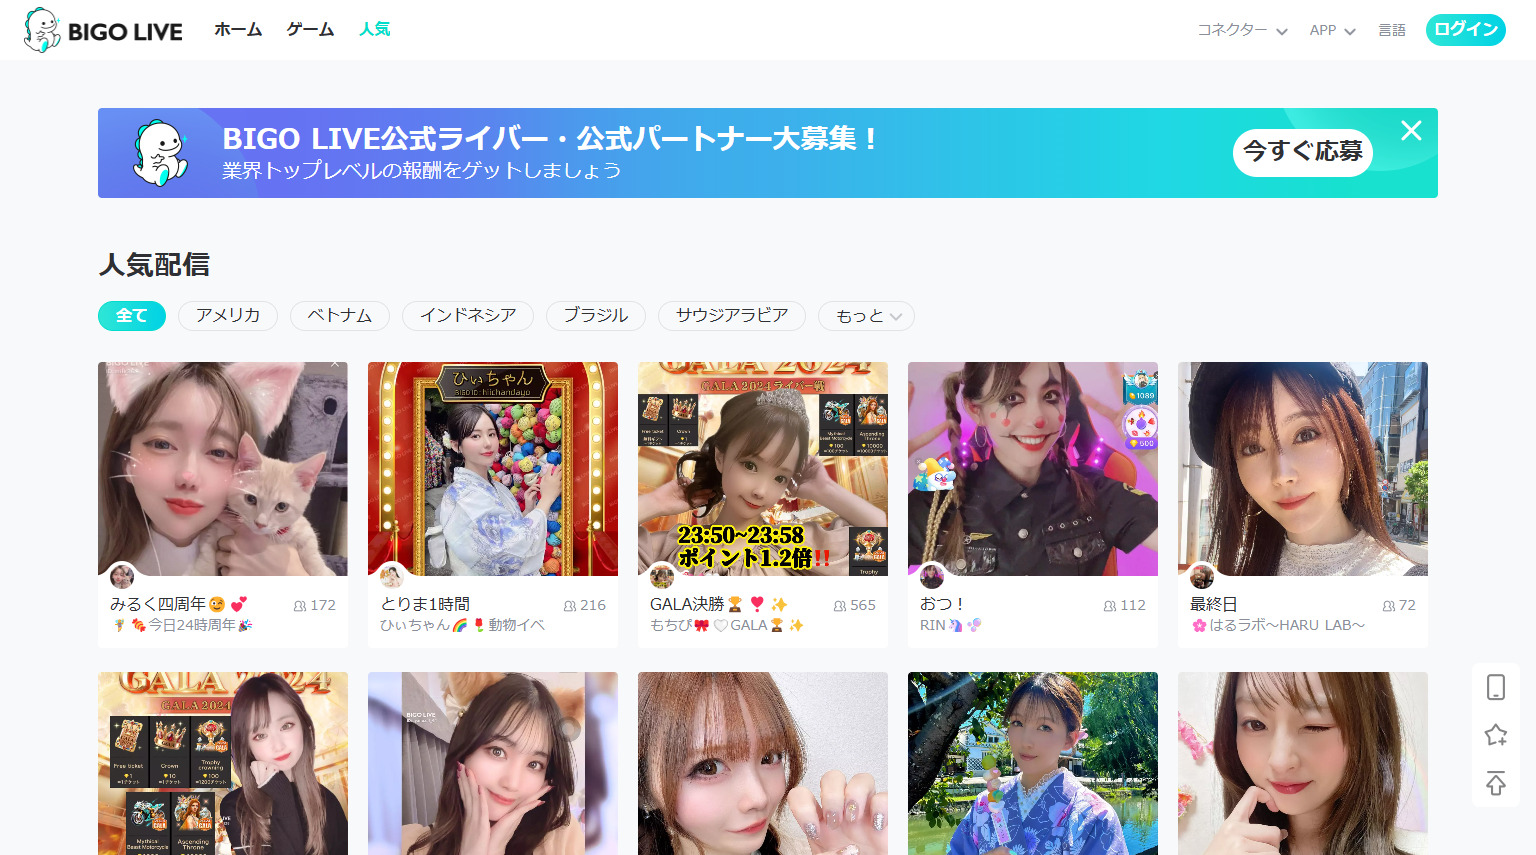1536x855 pixels.
Task: Click the ログイン button
Action: point(1466,30)
